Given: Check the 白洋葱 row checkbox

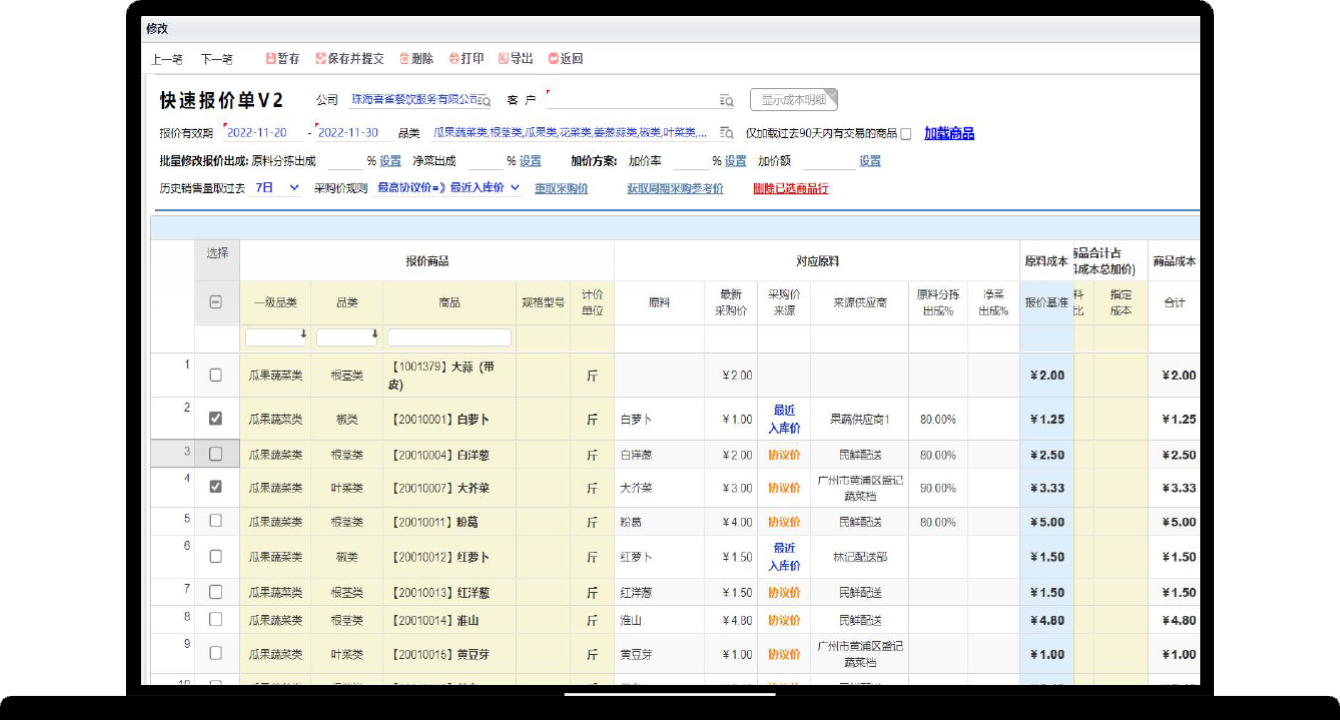Looking at the screenshot, I should (215, 454).
